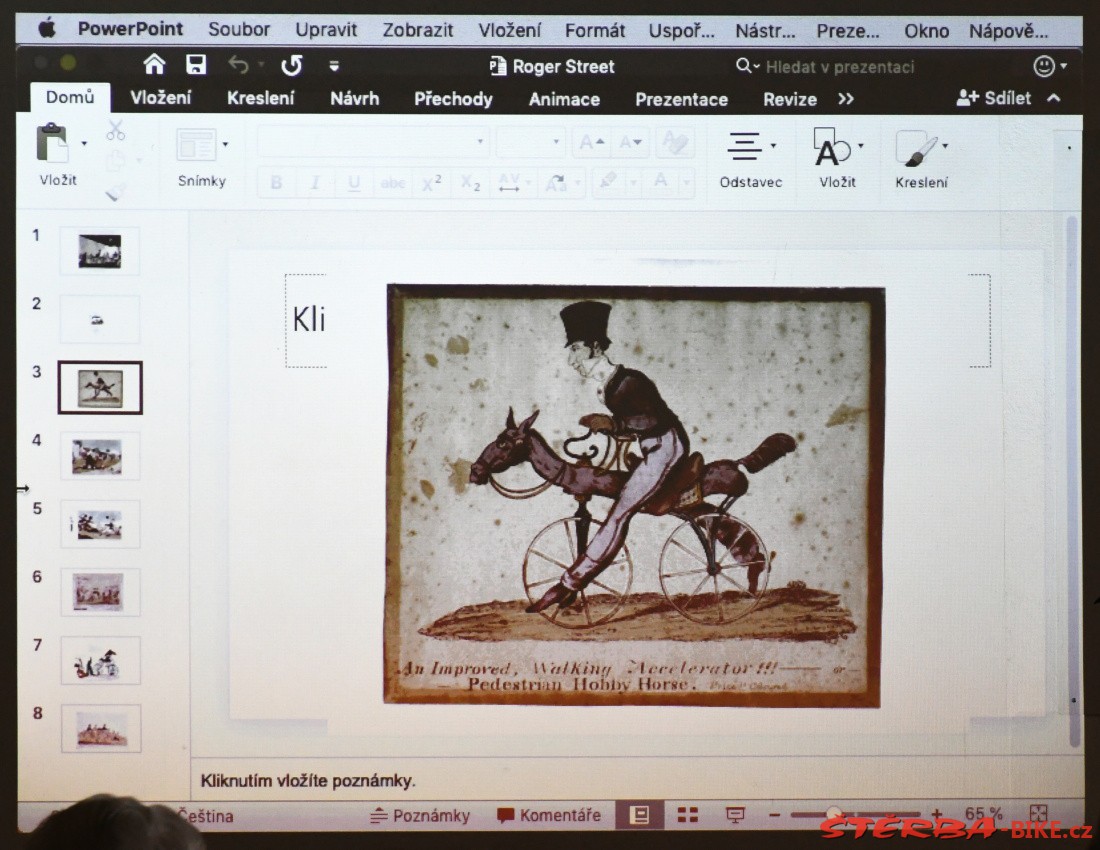The width and height of the screenshot is (1100, 850).
Task: Click the decrease font size icon
Action: click(630, 143)
